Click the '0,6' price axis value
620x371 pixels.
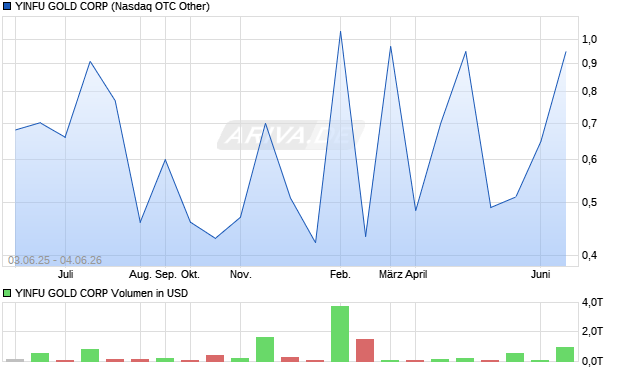click(589, 159)
